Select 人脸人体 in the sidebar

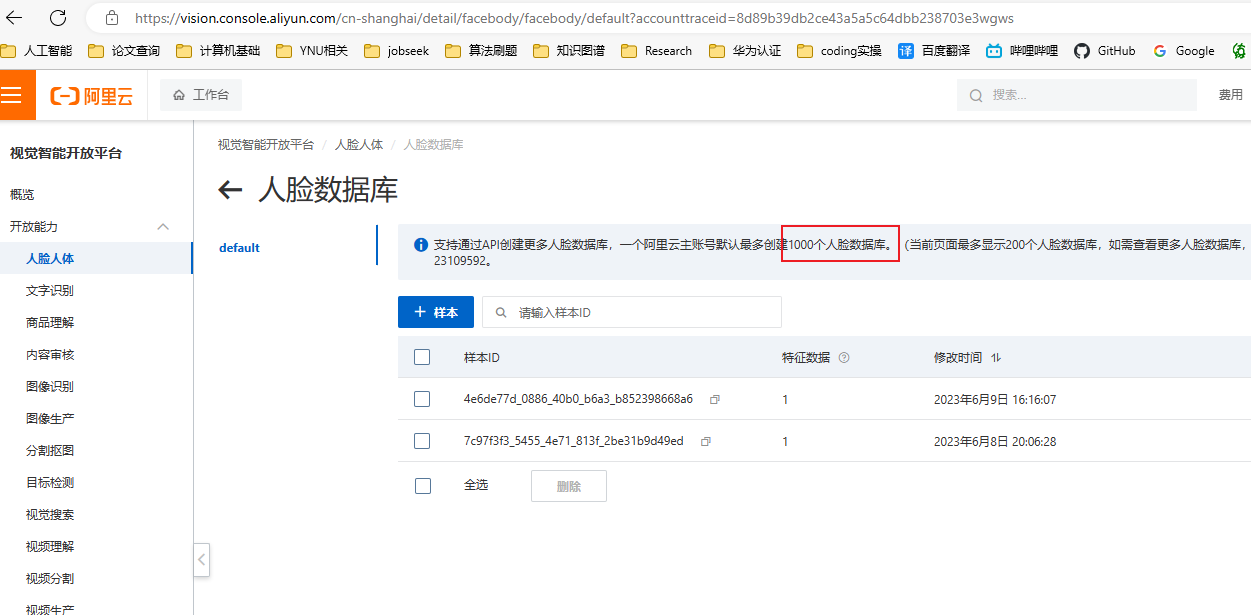pos(96,258)
